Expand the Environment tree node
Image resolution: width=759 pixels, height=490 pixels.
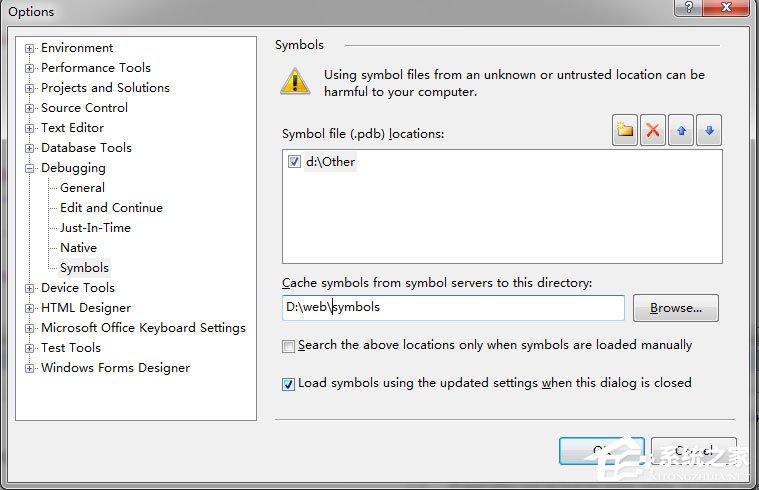pos(30,48)
